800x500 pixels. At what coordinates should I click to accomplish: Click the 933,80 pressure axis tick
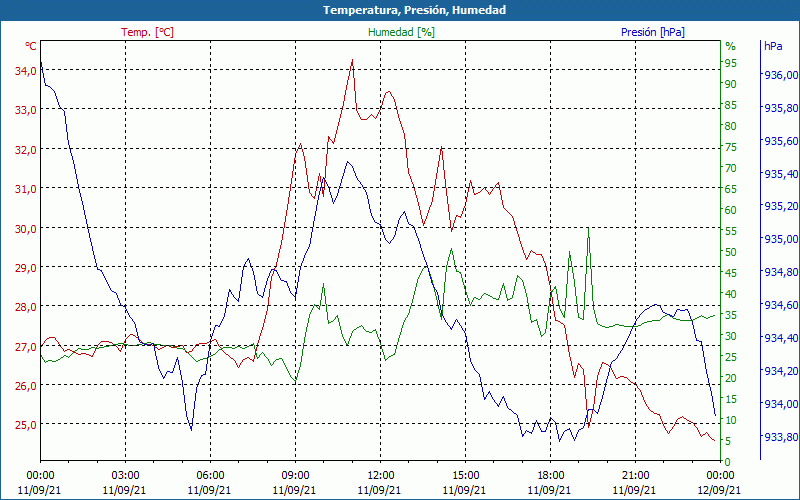click(780, 437)
